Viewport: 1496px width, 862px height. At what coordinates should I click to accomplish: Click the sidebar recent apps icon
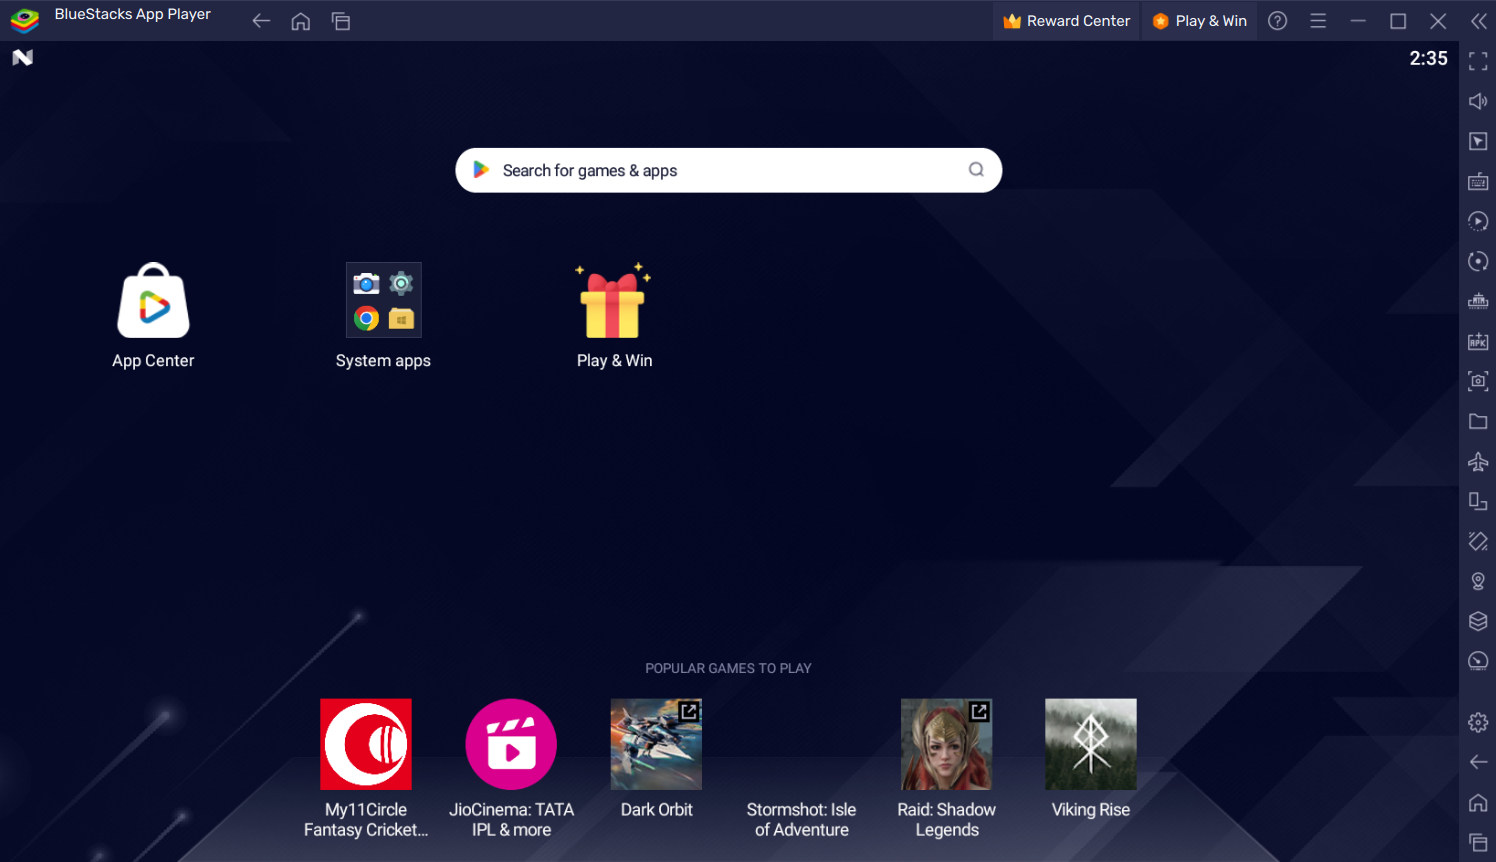point(1478,843)
